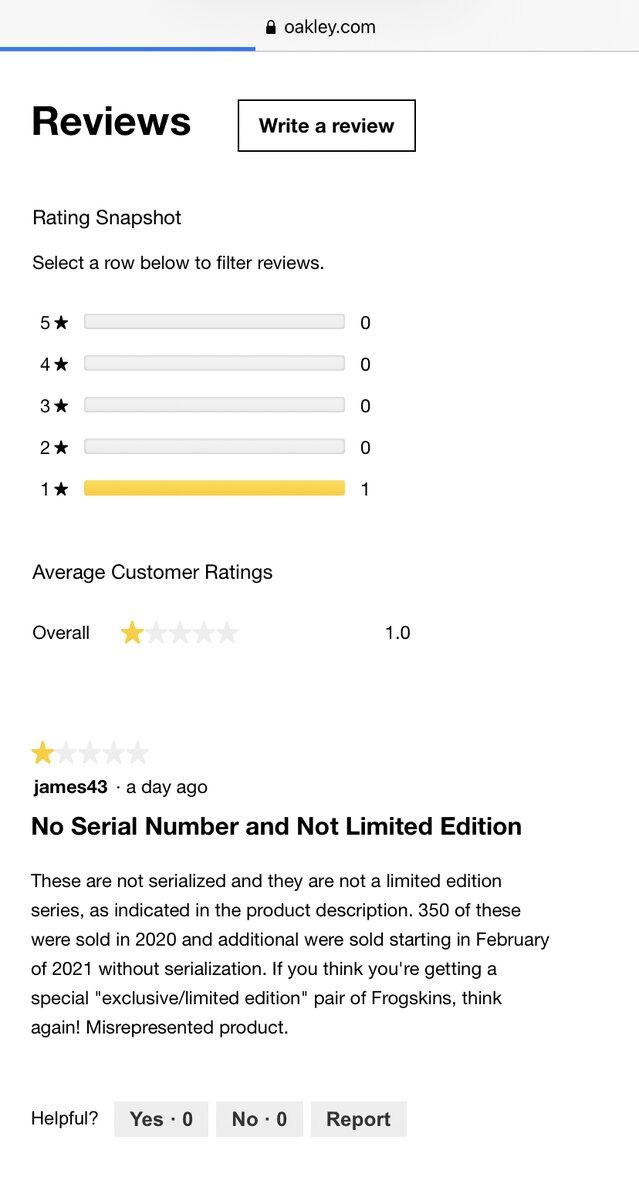This screenshot has height=1200, width=639.
Task: Open reviewer james43's profile
Action: click(70, 787)
